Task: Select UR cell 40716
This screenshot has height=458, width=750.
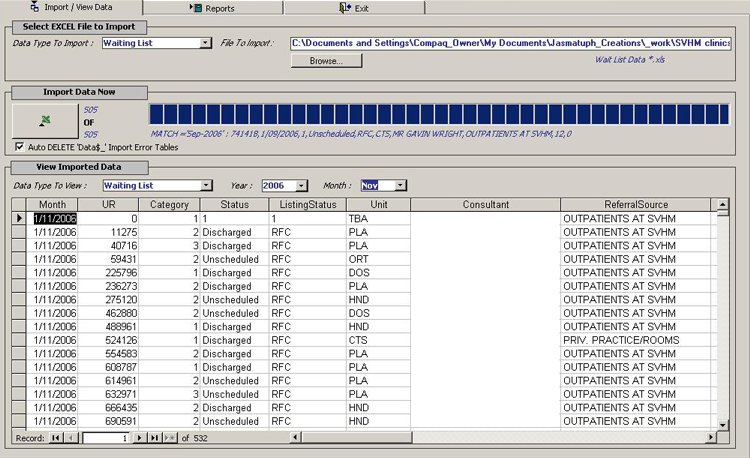Action: 108,246
